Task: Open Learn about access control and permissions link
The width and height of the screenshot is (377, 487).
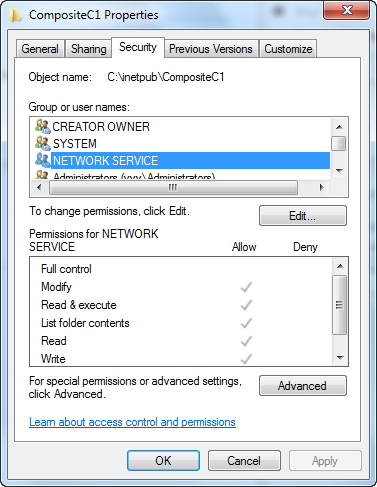Action: pos(132,422)
